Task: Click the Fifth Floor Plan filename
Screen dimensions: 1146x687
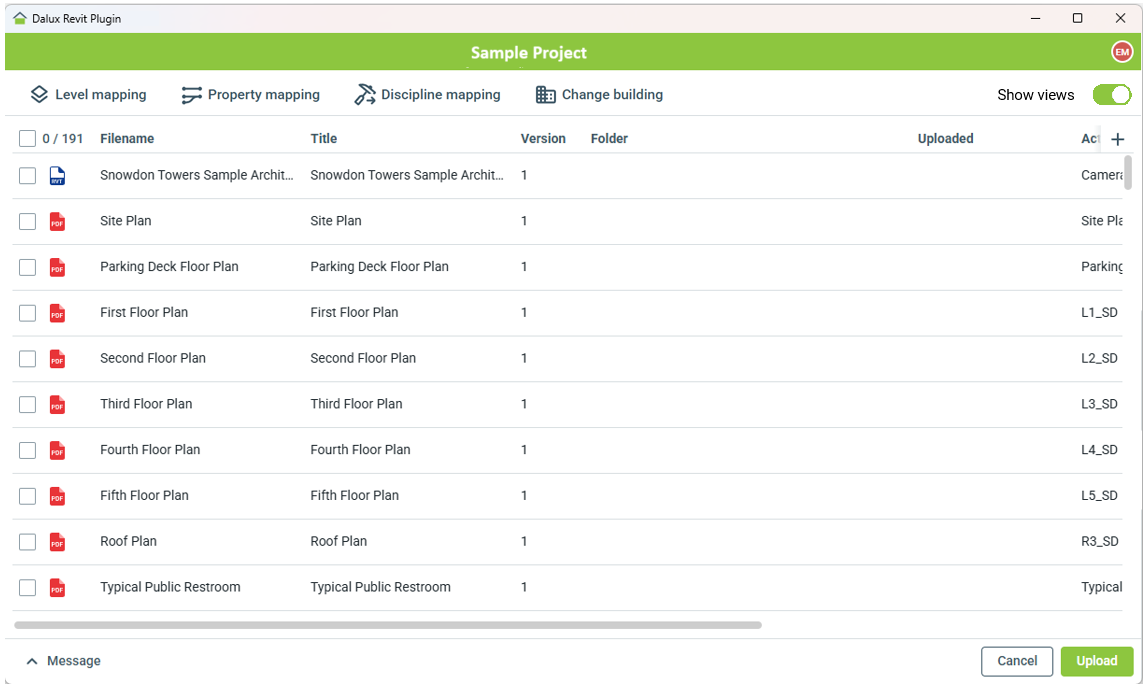Action: coord(144,496)
